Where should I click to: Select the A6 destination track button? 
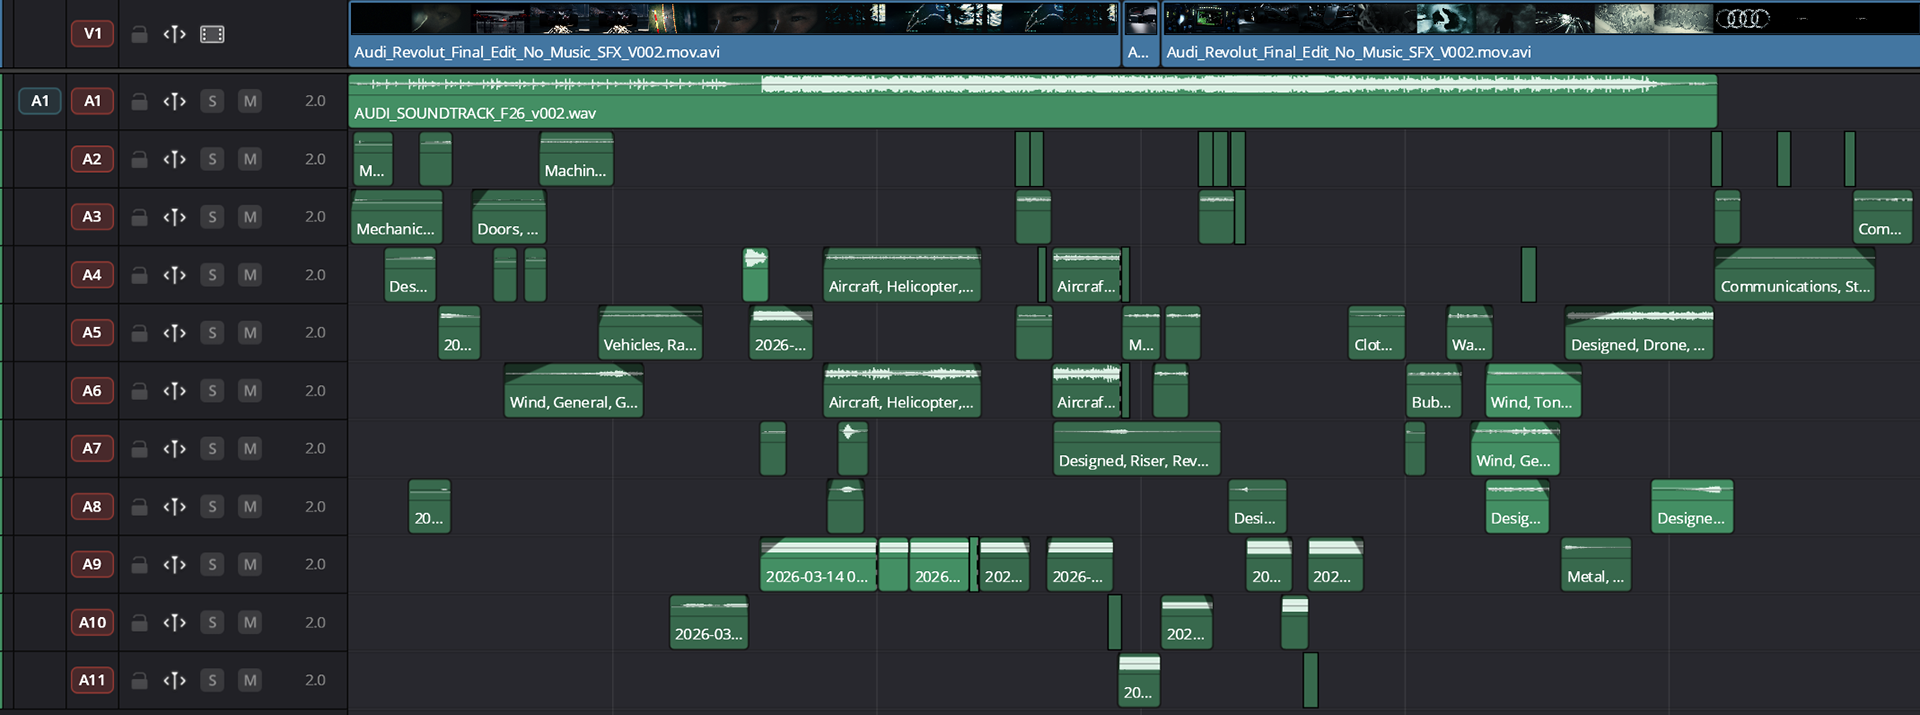pos(92,391)
